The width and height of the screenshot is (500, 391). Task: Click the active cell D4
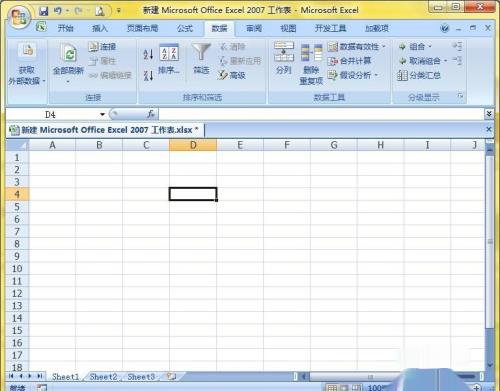[193, 194]
